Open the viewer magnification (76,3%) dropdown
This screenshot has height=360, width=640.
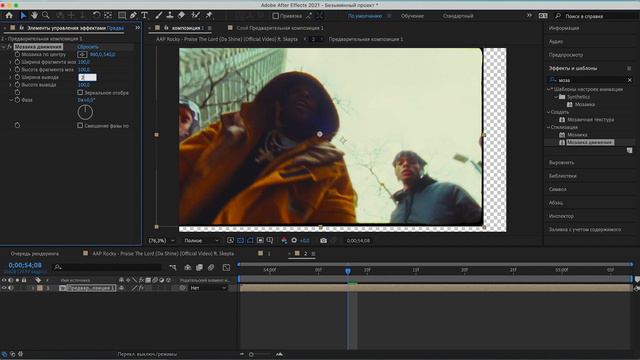click(162, 241)
